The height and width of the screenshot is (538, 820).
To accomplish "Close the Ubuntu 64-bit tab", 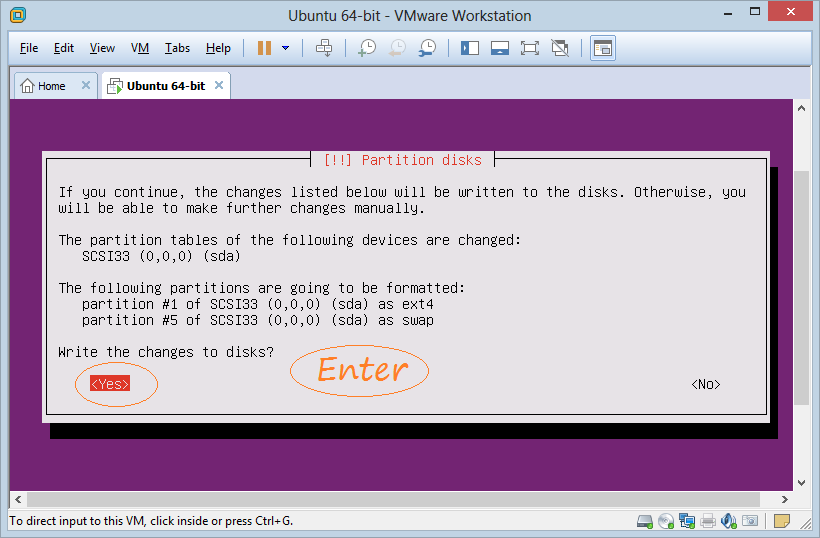I will click(219, 85).
